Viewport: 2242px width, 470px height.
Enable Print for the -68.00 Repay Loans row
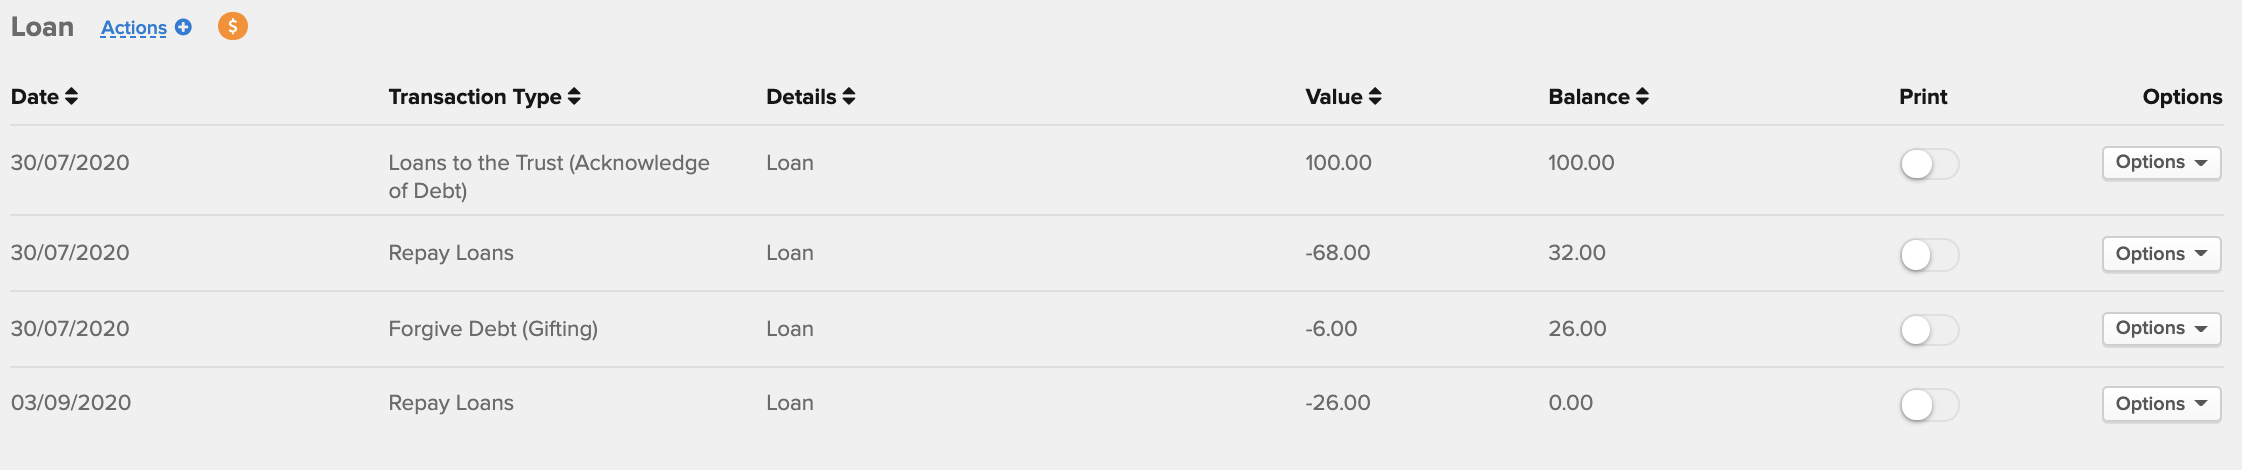coord(1929,254)
